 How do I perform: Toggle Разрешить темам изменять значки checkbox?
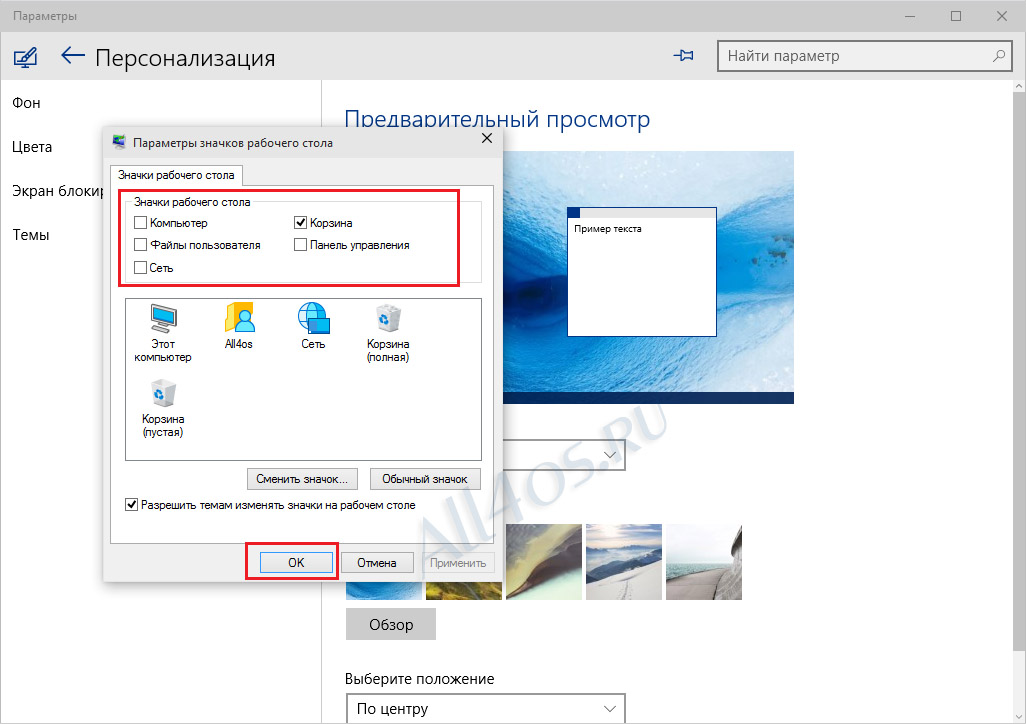coord(132,505)
